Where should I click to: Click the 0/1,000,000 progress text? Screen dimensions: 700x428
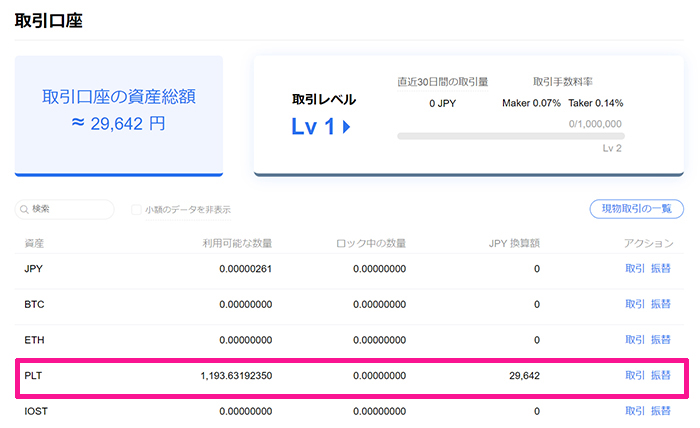[595, 124]
